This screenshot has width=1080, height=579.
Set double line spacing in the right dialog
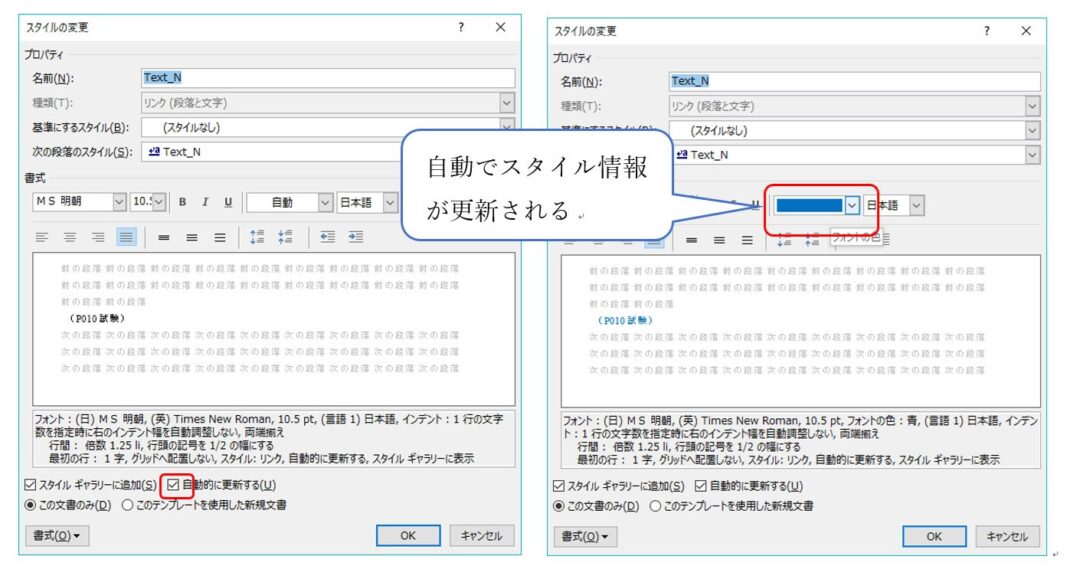[747, 240]
